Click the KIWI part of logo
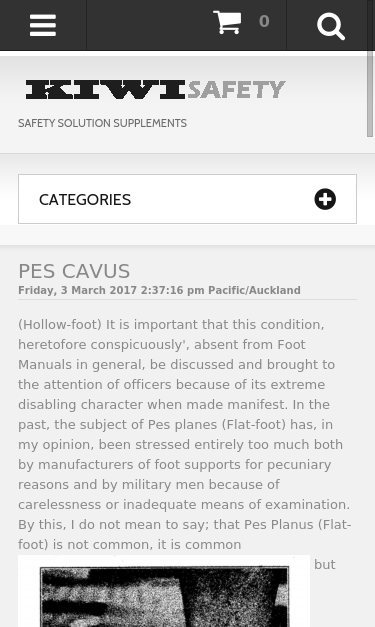The width and height of the screenshot is (375, 627). coord(106,90)
